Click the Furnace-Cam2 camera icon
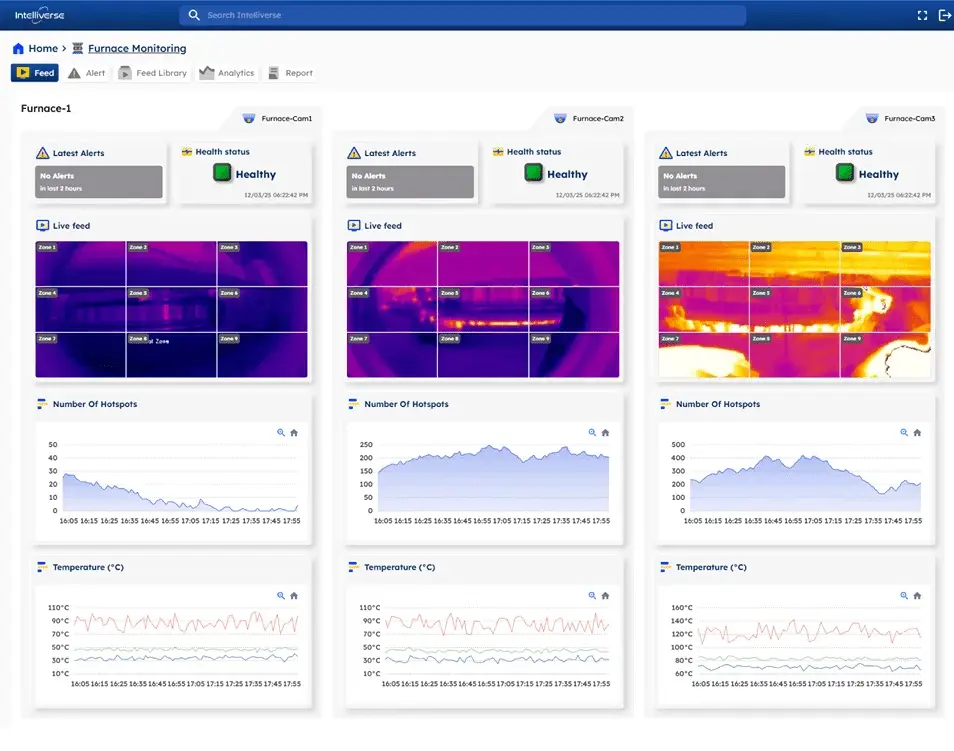Image resolution: width=954 pixels, height=751 pixels. [x=560, y=118]
